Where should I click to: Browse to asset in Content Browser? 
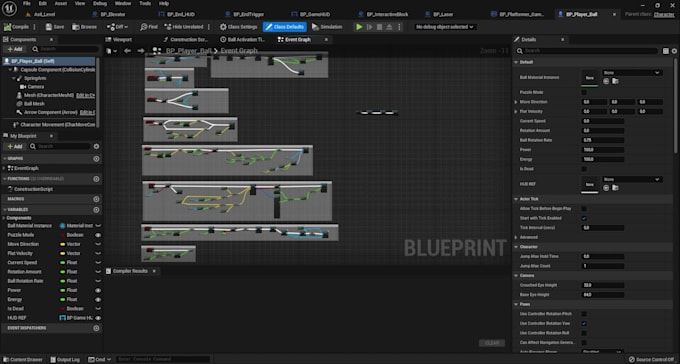click(x=85, y=27)
